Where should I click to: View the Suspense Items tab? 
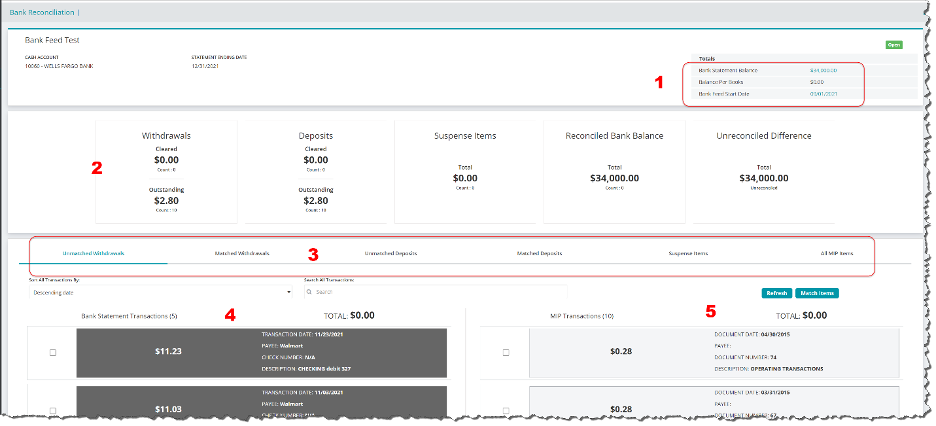tap(688, 254)
